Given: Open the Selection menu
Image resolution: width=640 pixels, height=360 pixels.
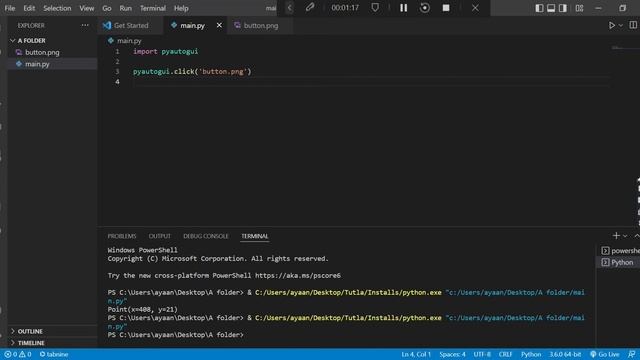Looking at the screenshot, I should click(x=57, y=8).
